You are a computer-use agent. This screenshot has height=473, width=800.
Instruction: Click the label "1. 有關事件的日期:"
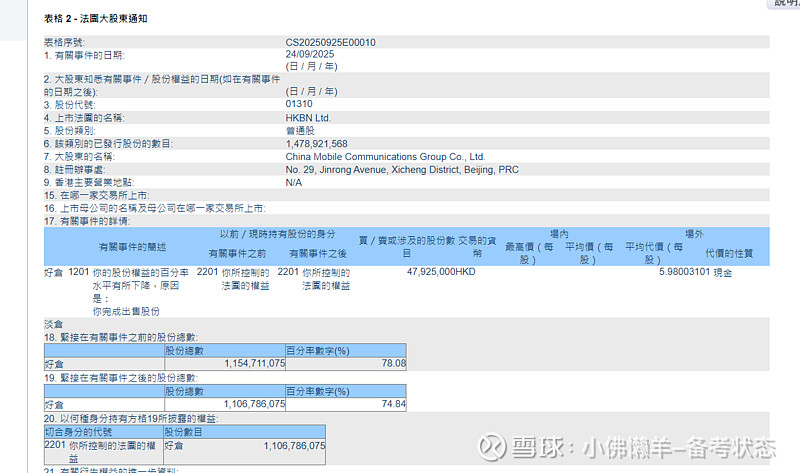[x=84, y=55]
